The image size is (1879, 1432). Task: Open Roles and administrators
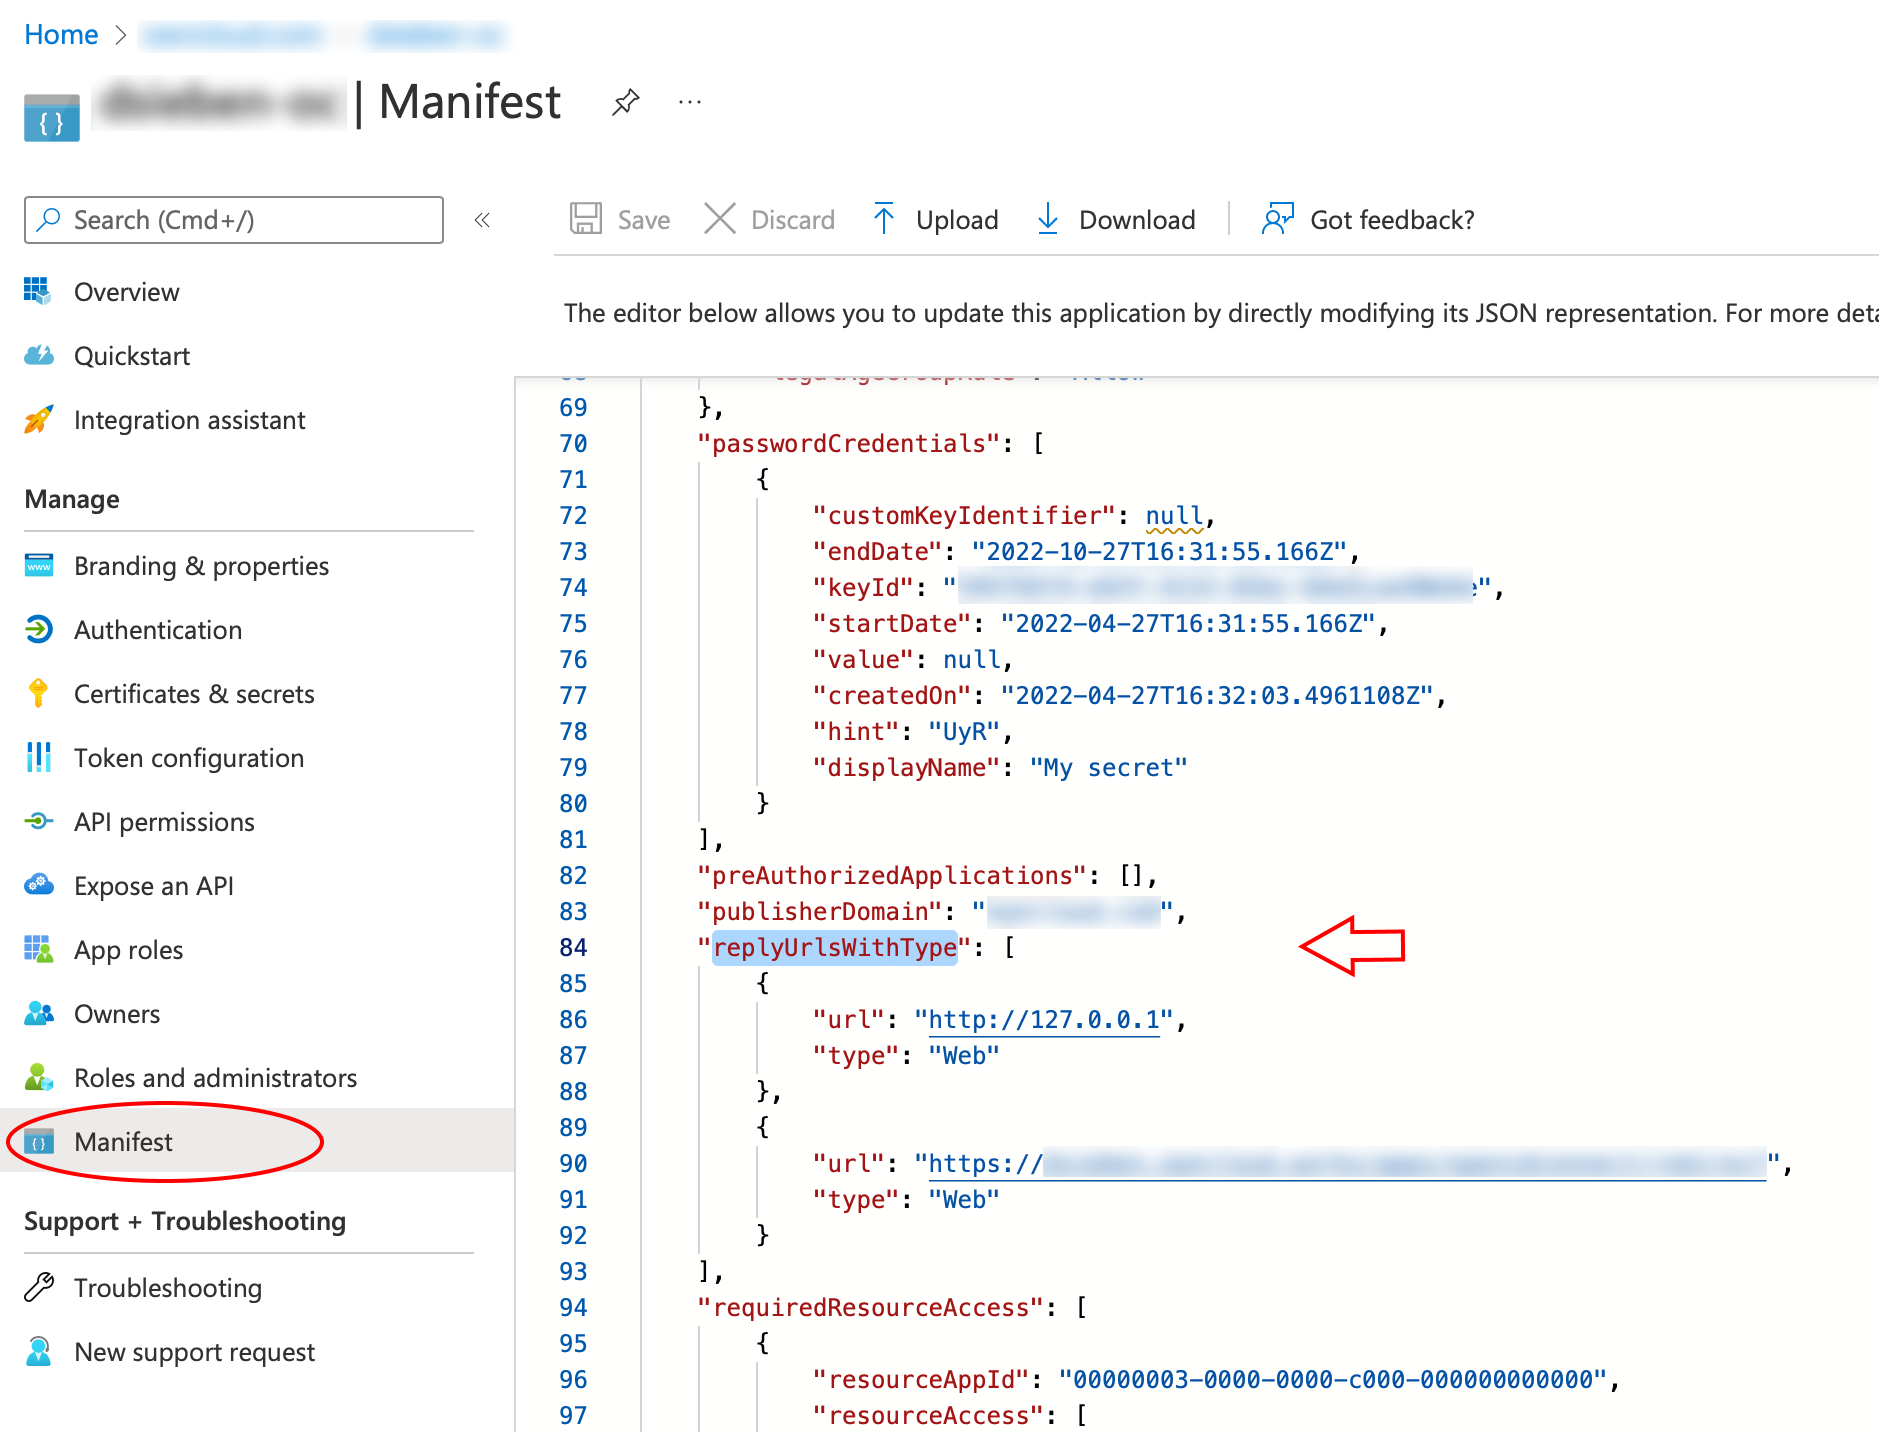(x=215, y=1077)
